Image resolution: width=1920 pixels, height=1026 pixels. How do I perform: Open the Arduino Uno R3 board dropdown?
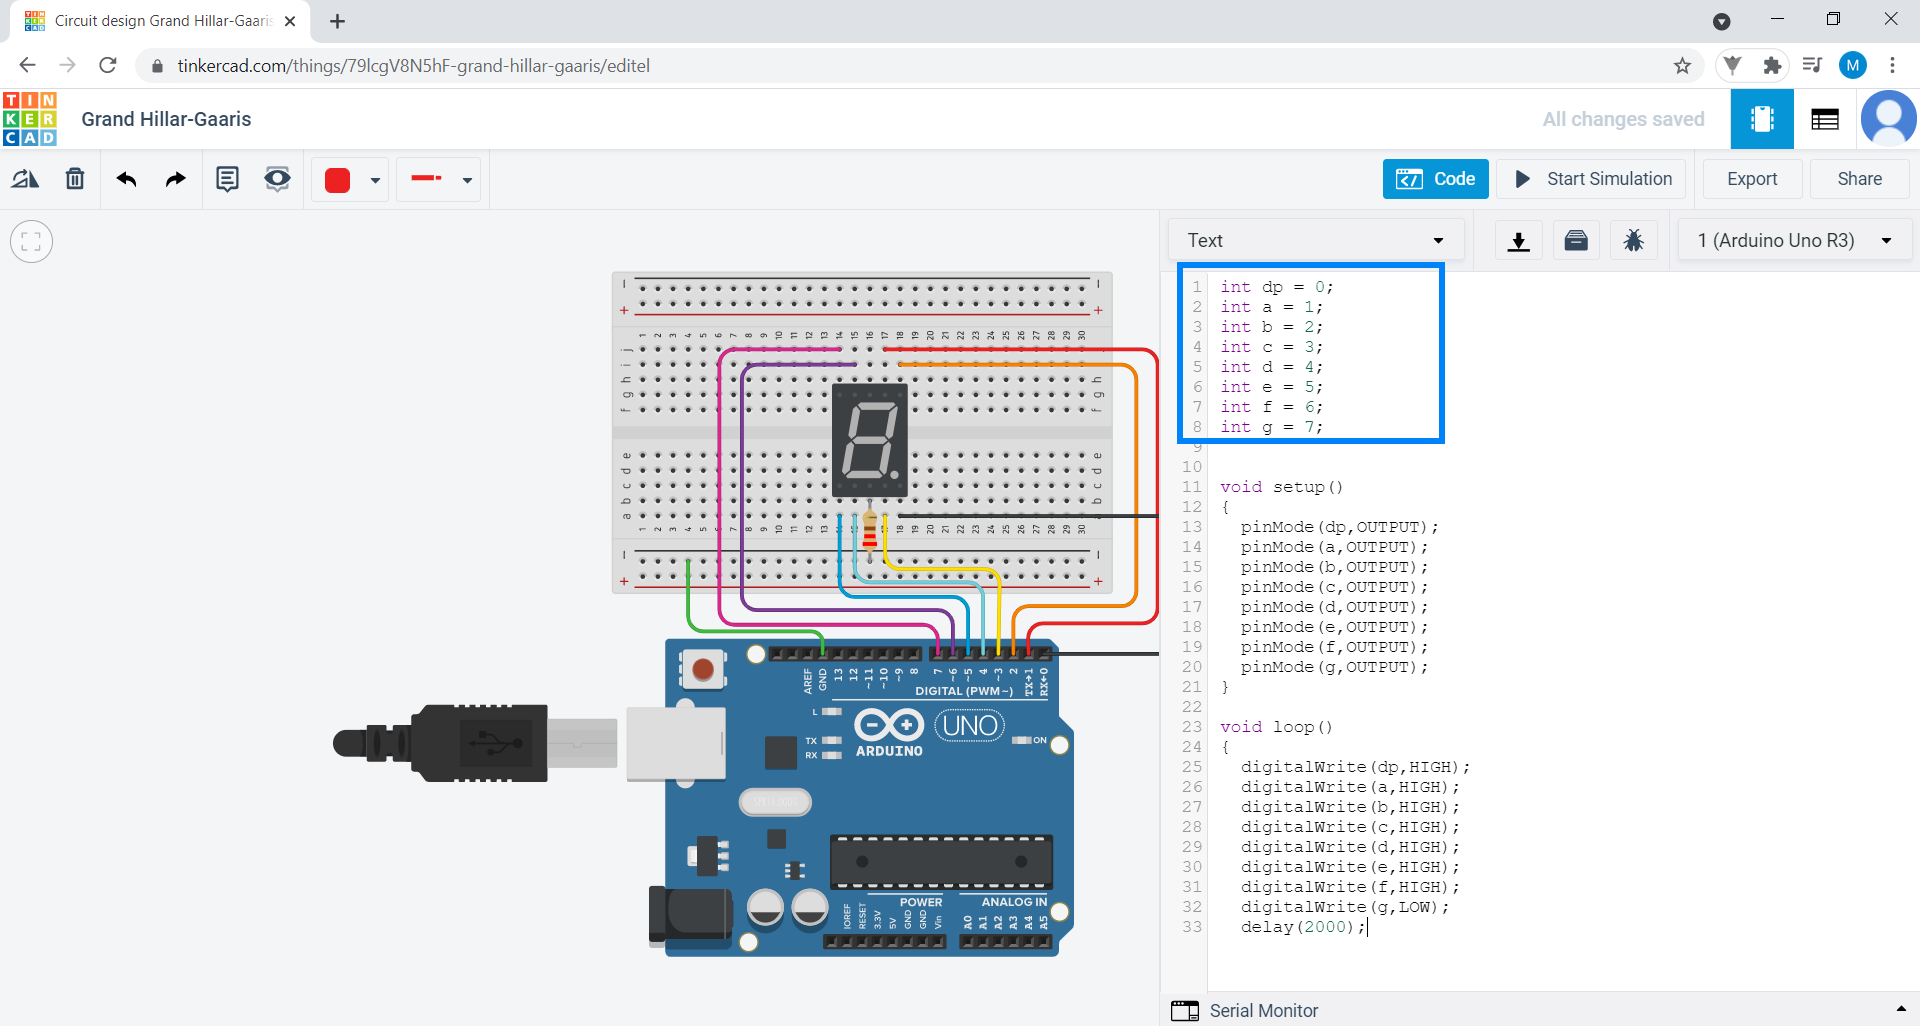[1795, 241]
